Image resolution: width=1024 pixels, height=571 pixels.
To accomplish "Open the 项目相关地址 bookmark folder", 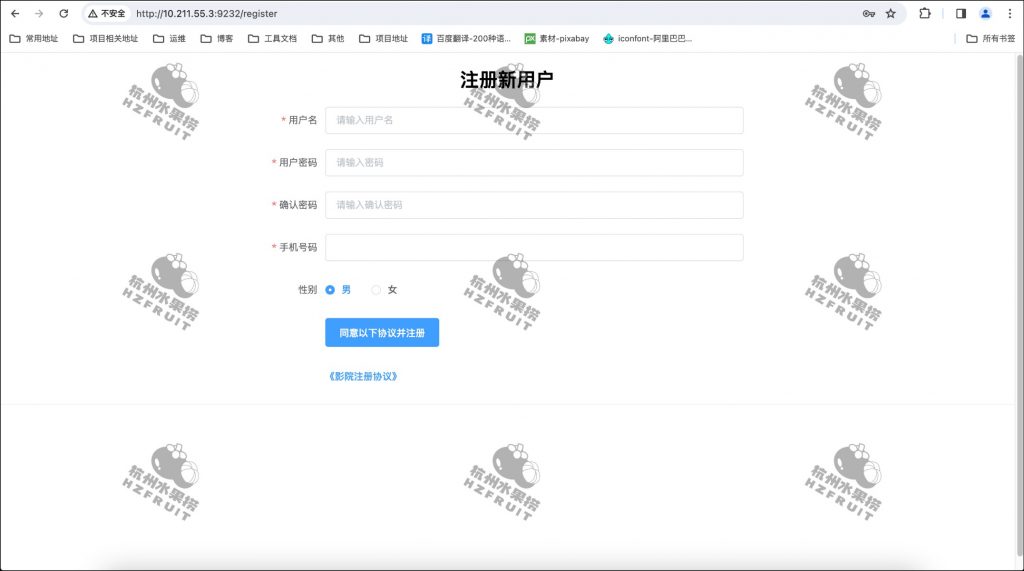I will click(106, 39).
